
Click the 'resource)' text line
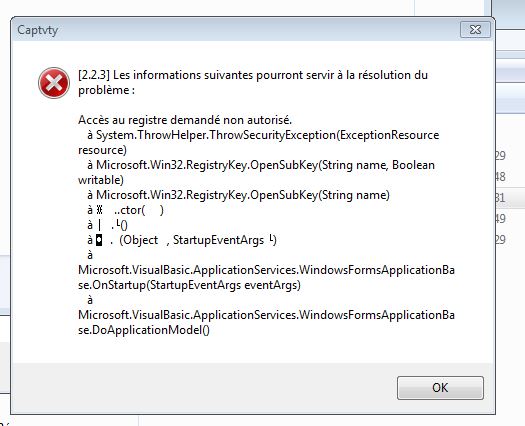102,150
